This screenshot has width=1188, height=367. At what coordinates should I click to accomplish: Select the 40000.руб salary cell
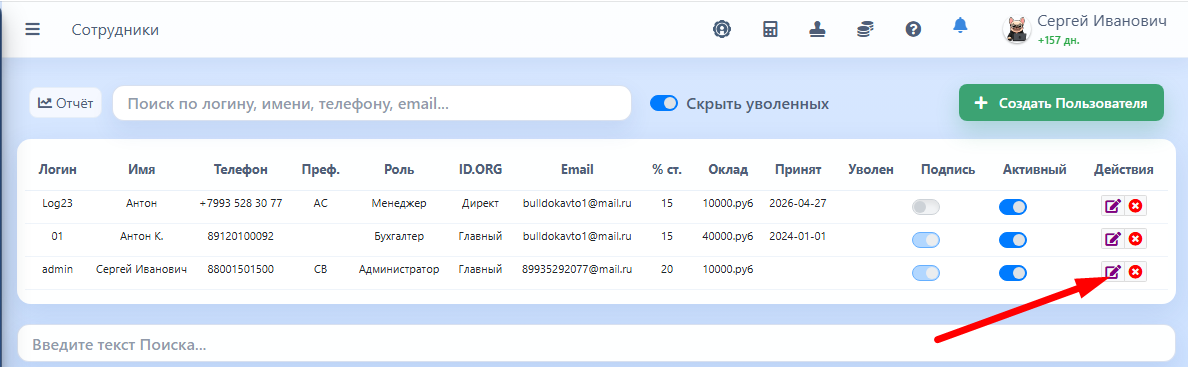728,237
